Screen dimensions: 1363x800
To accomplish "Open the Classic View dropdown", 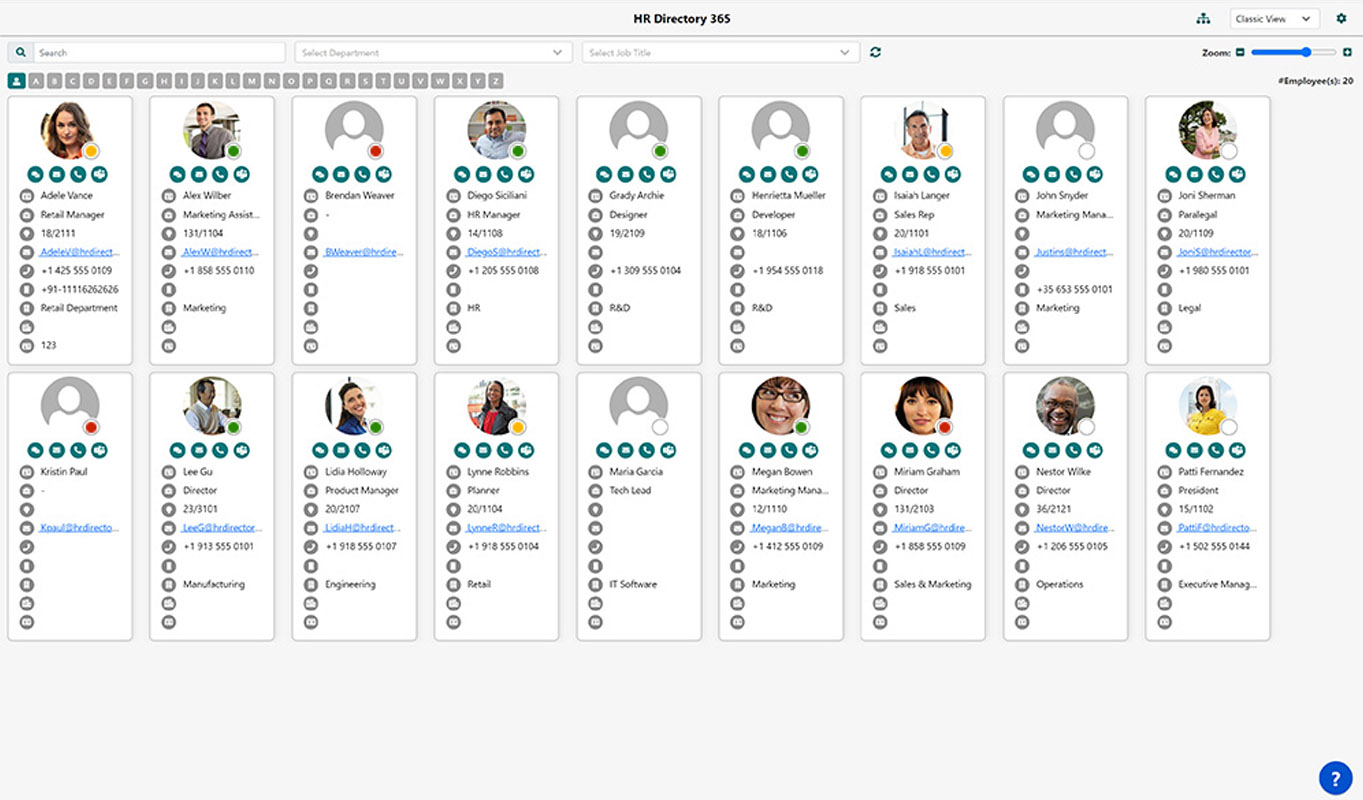I will click(x=1274, y=19).
